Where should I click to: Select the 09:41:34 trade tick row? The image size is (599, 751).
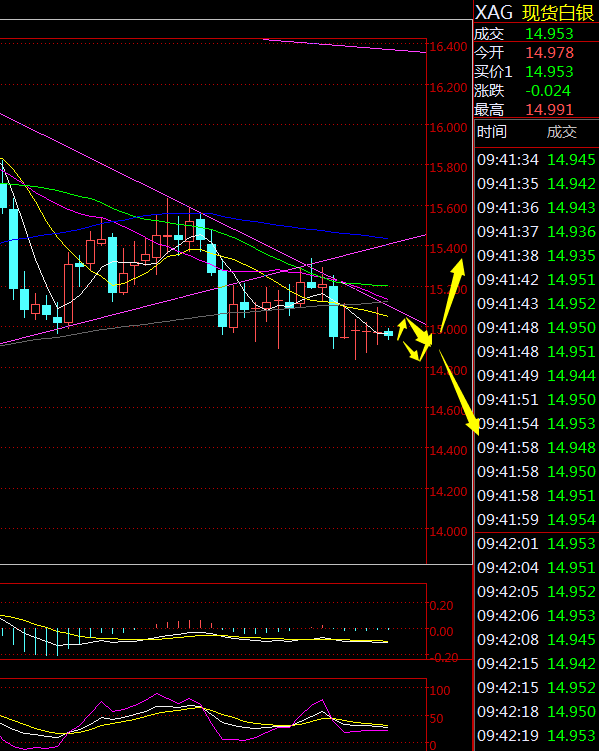coord(536,159)
